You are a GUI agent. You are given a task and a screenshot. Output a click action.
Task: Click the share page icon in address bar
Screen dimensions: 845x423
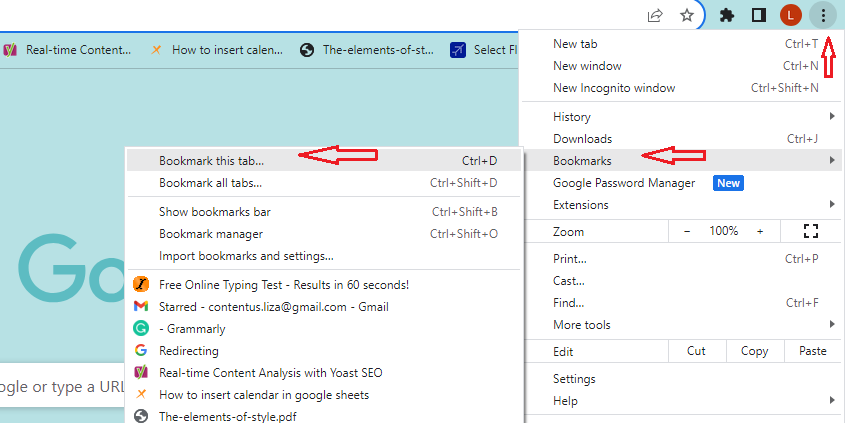(x=655, y=15)
